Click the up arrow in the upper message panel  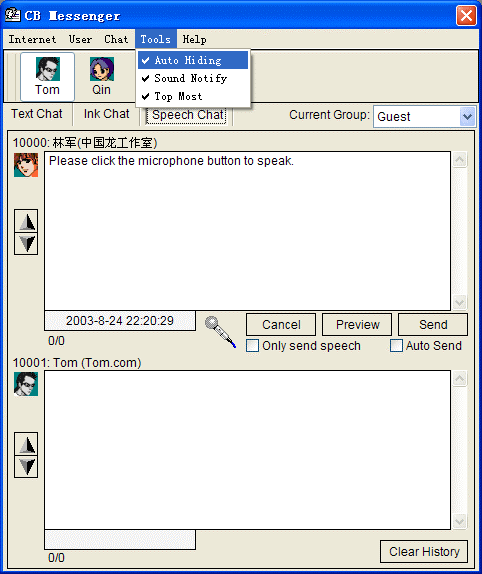pos(26,221)
